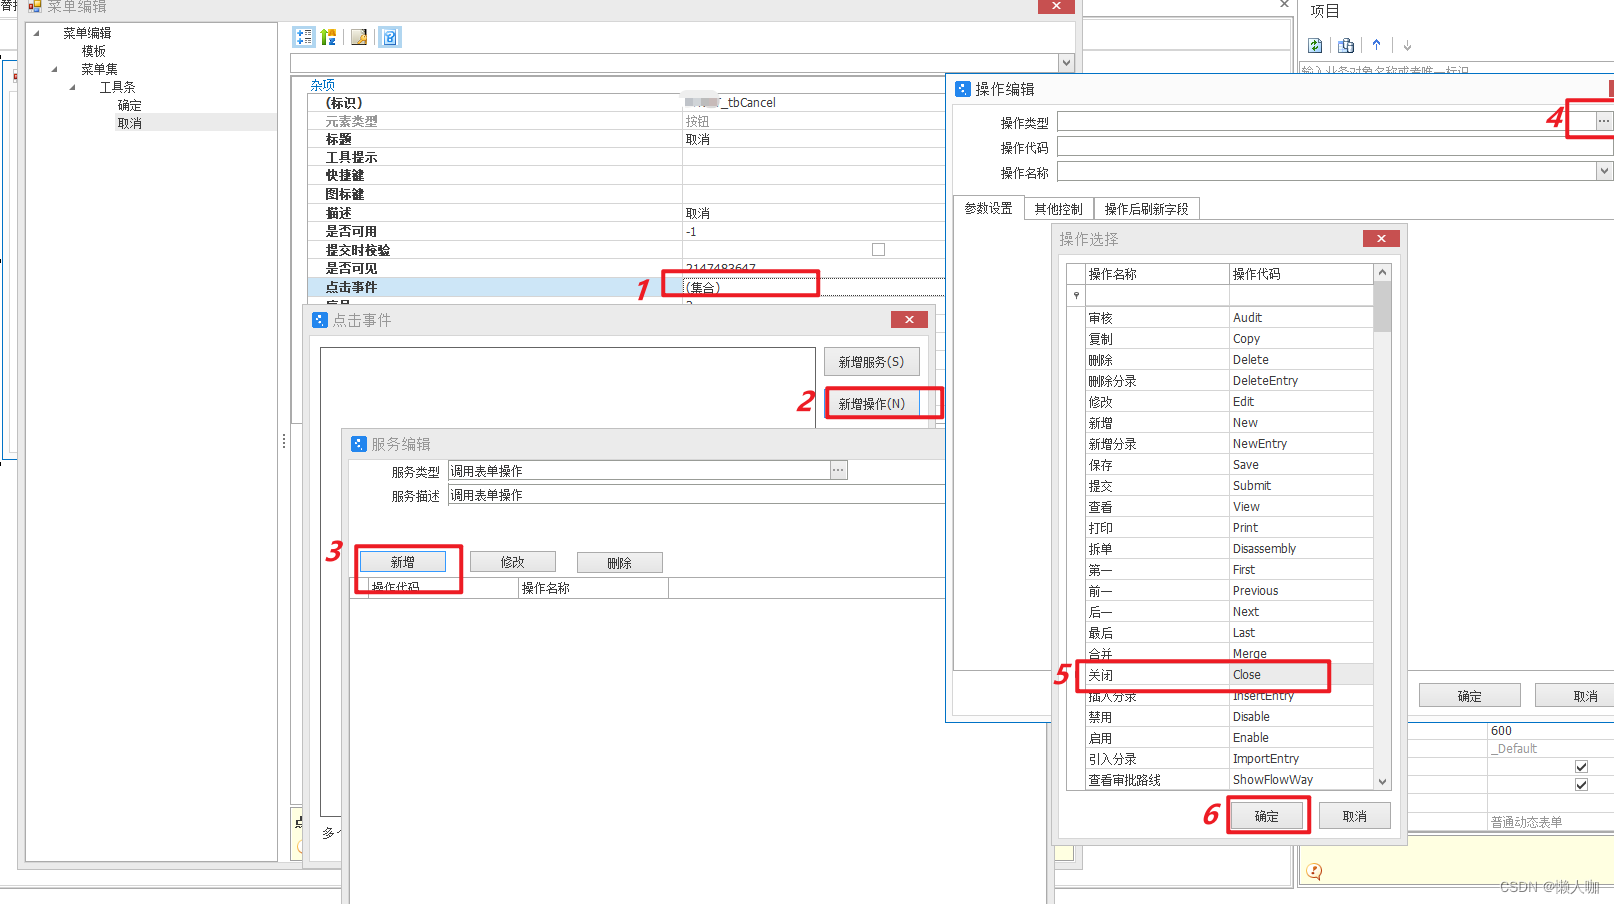
Task: Switch to the 操作后刷新字段 tab
Action: point(1146,209)
